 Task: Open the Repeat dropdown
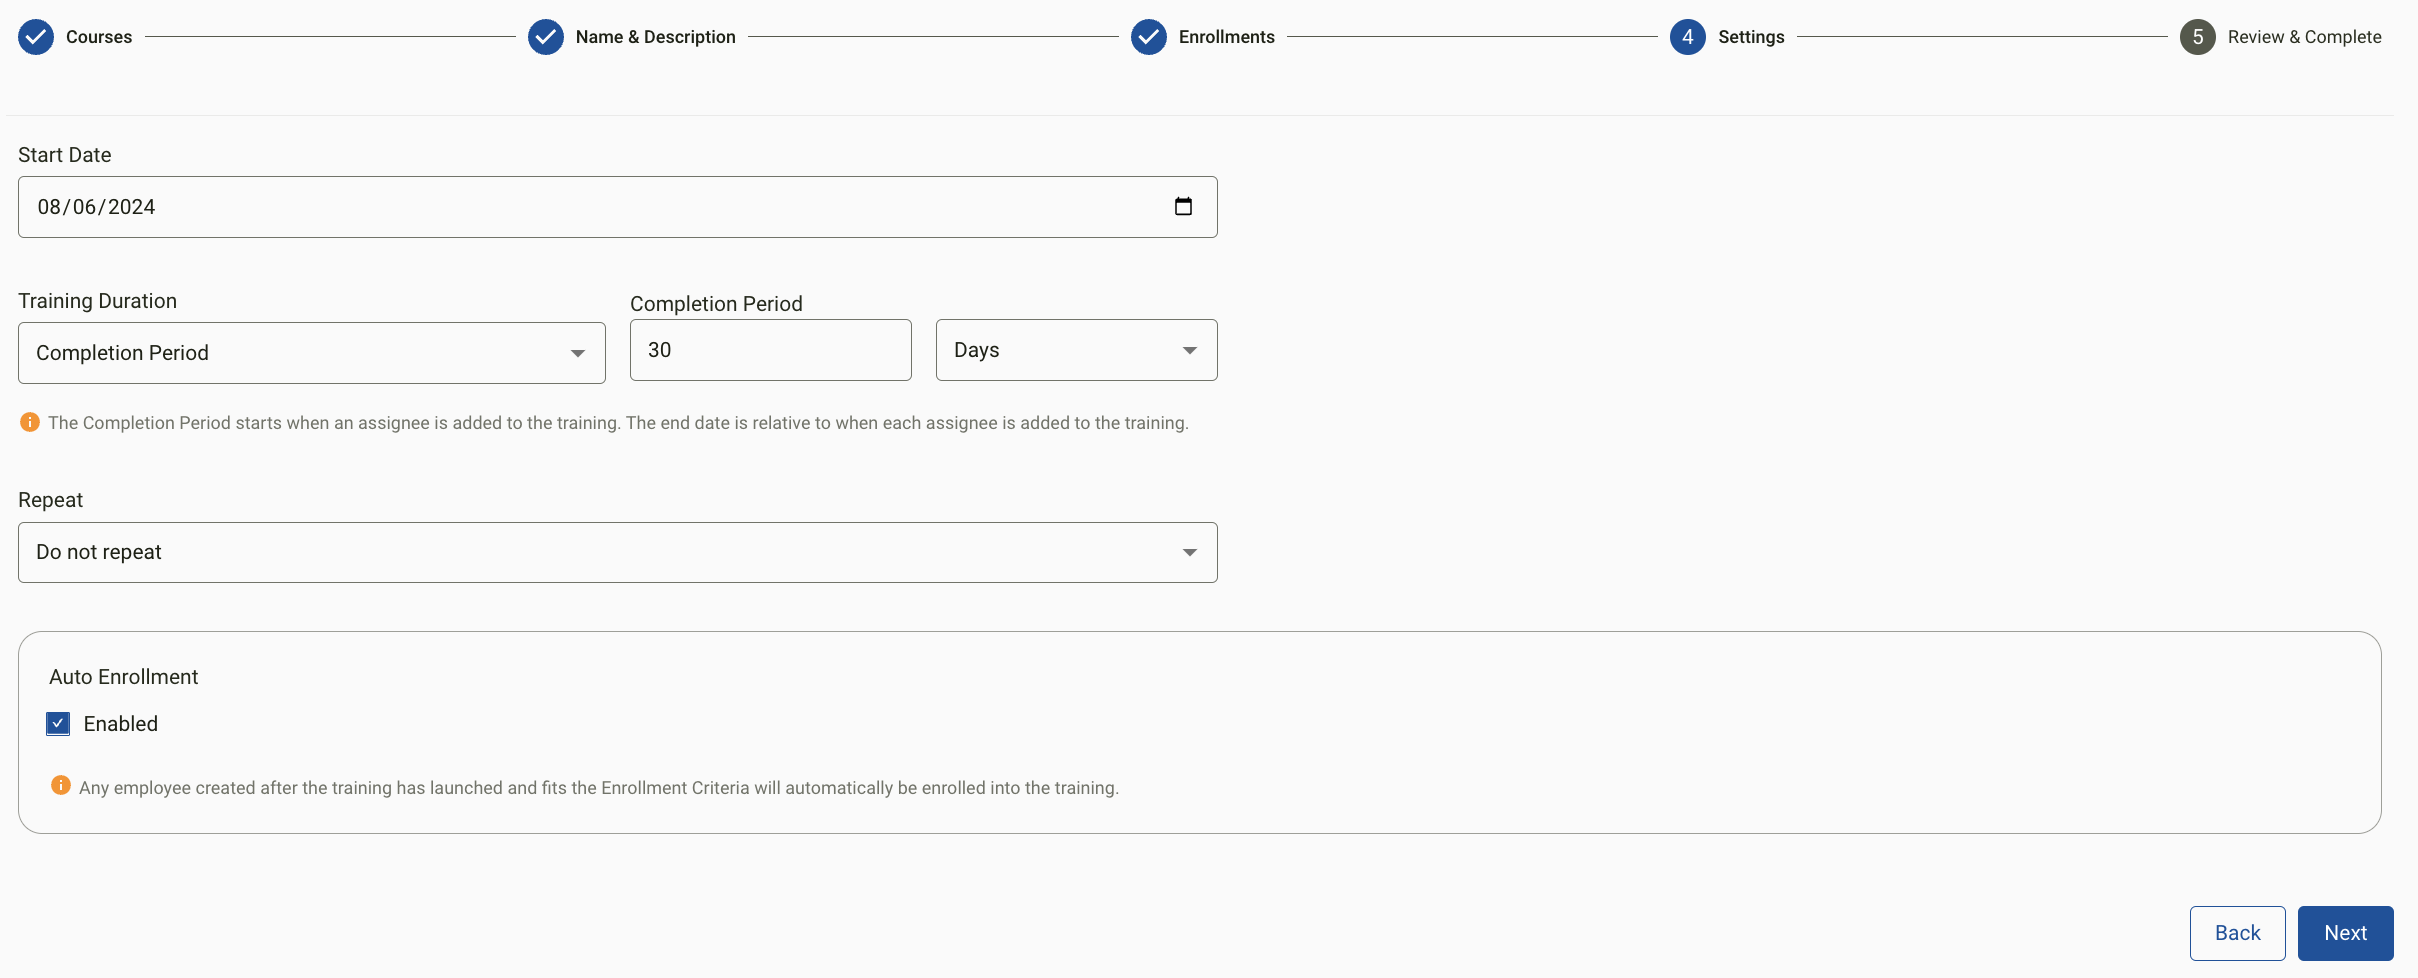(618, 552)
